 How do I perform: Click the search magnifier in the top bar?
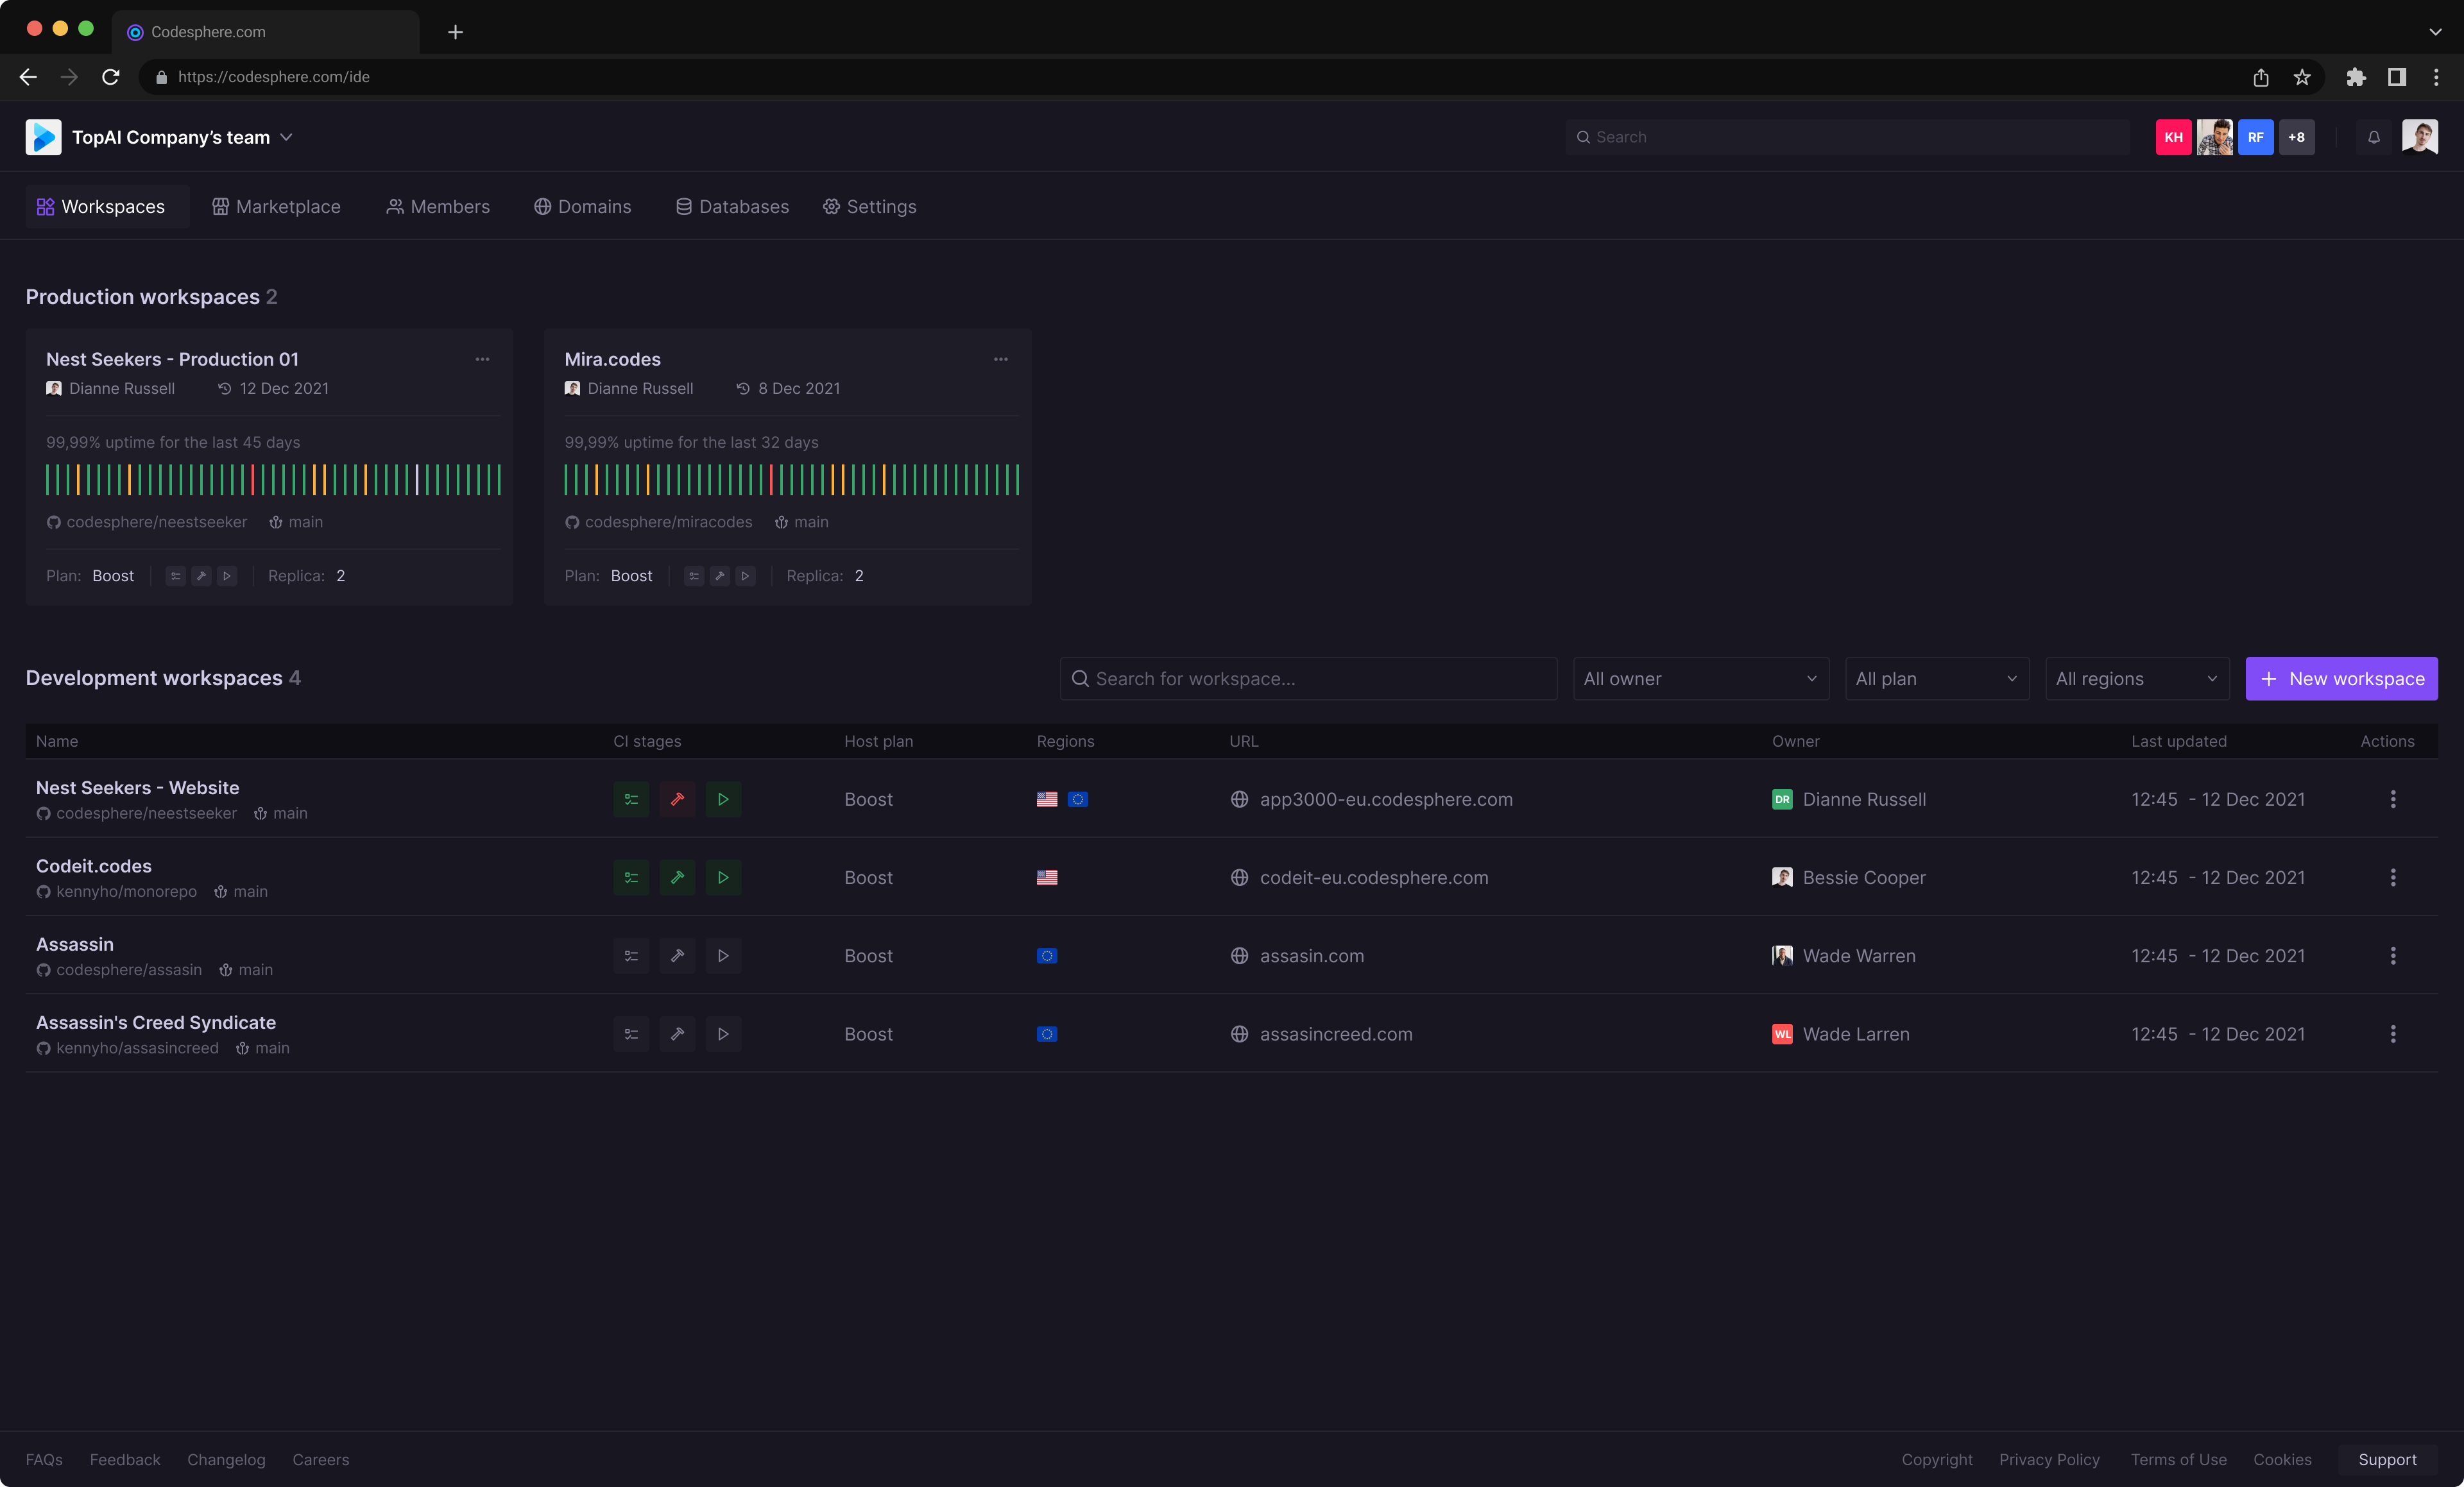pyautogui.click(x=1583, y=137)
